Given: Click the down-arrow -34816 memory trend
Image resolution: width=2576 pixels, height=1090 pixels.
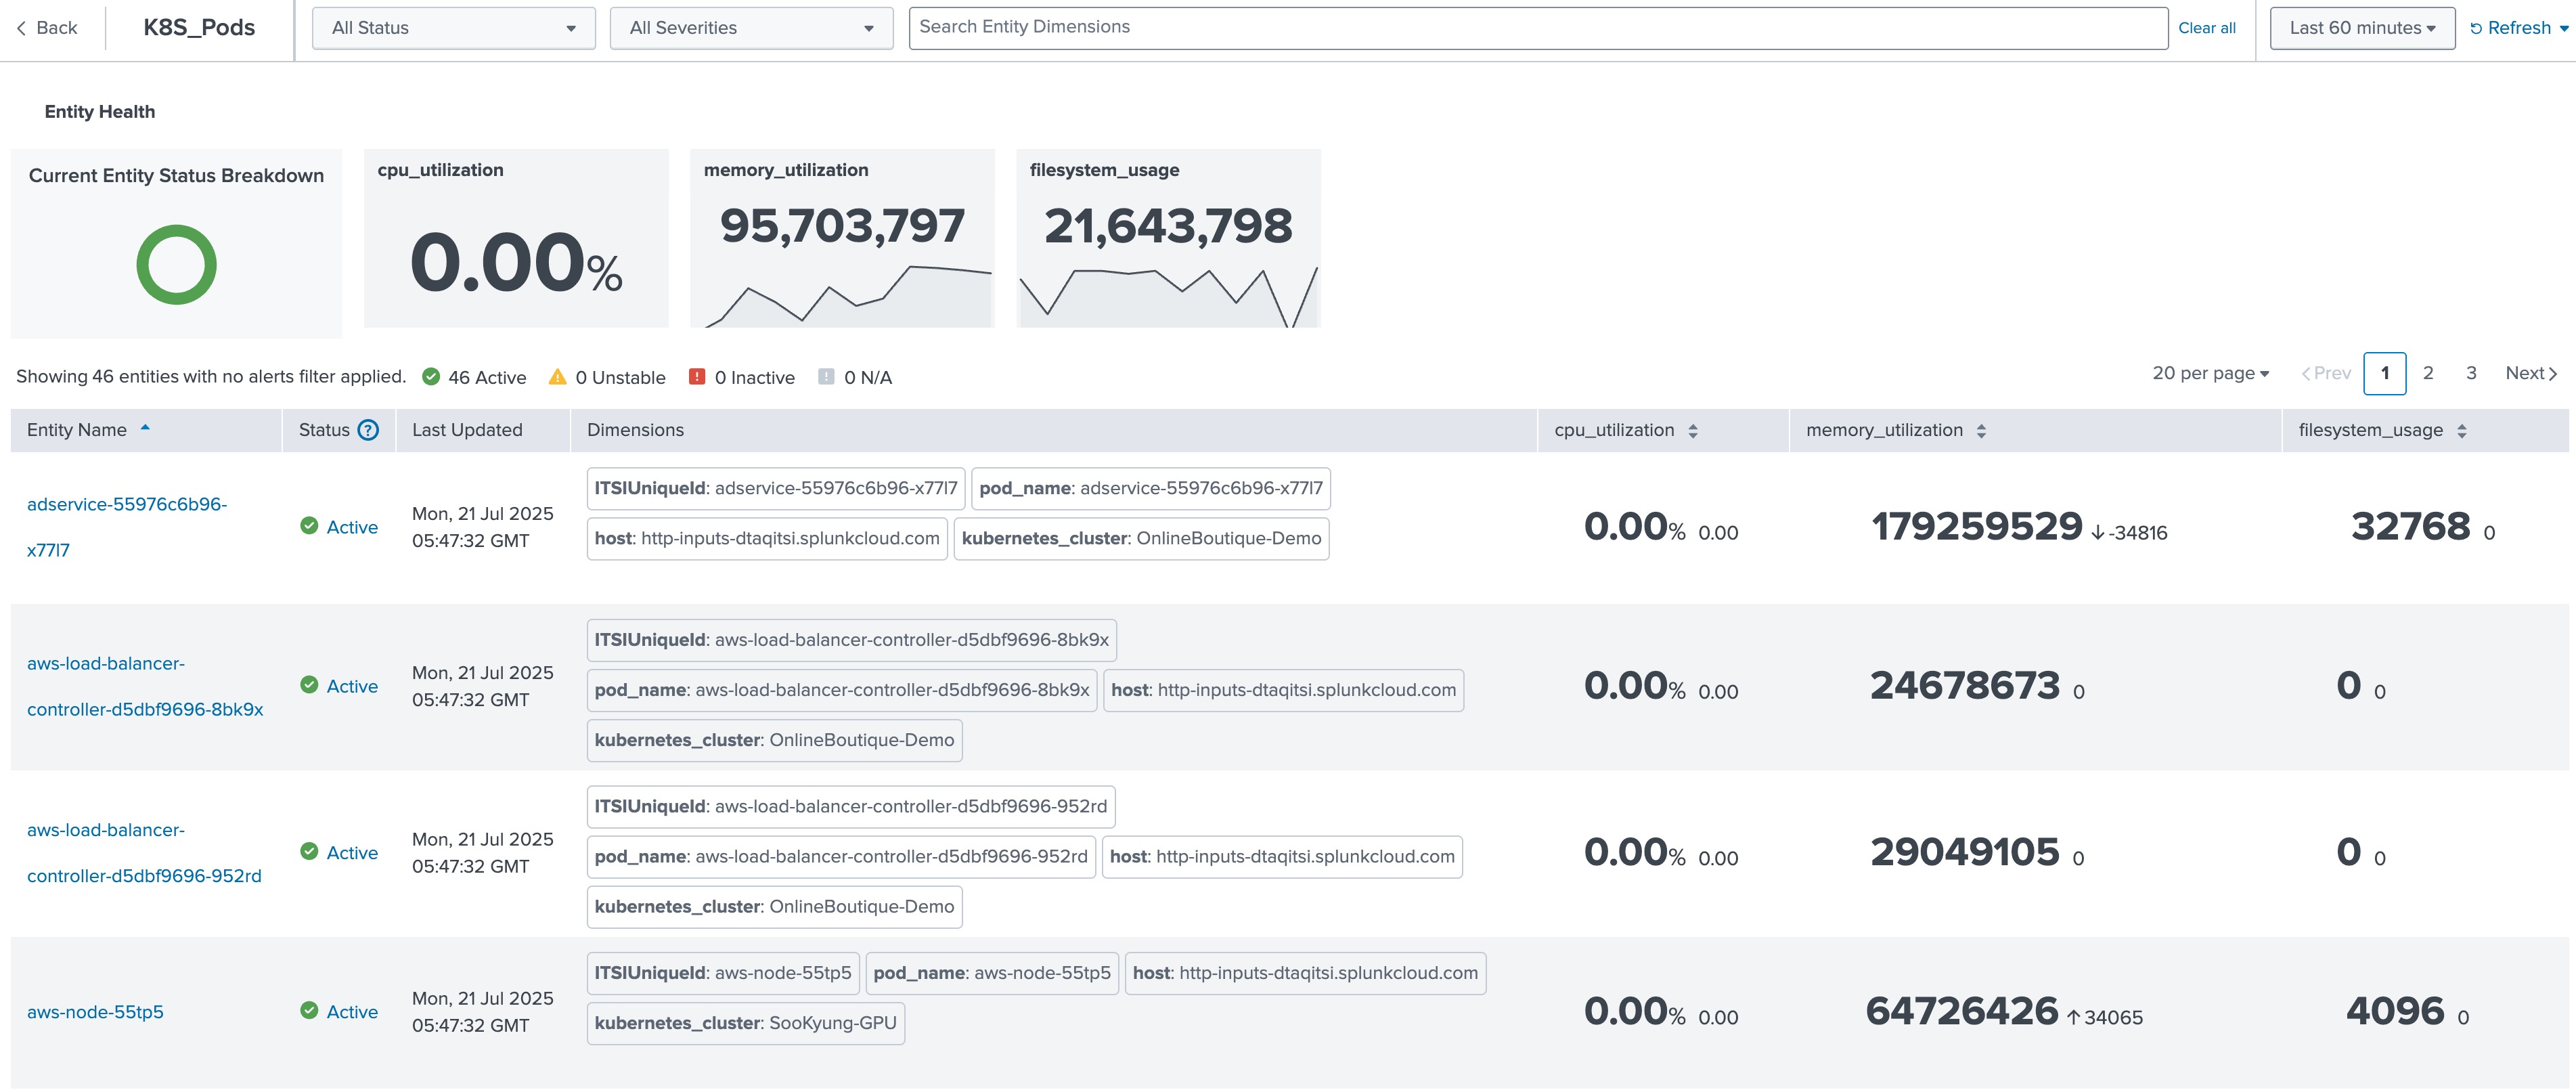Looking at the screenshot, I should (2129, 532).
